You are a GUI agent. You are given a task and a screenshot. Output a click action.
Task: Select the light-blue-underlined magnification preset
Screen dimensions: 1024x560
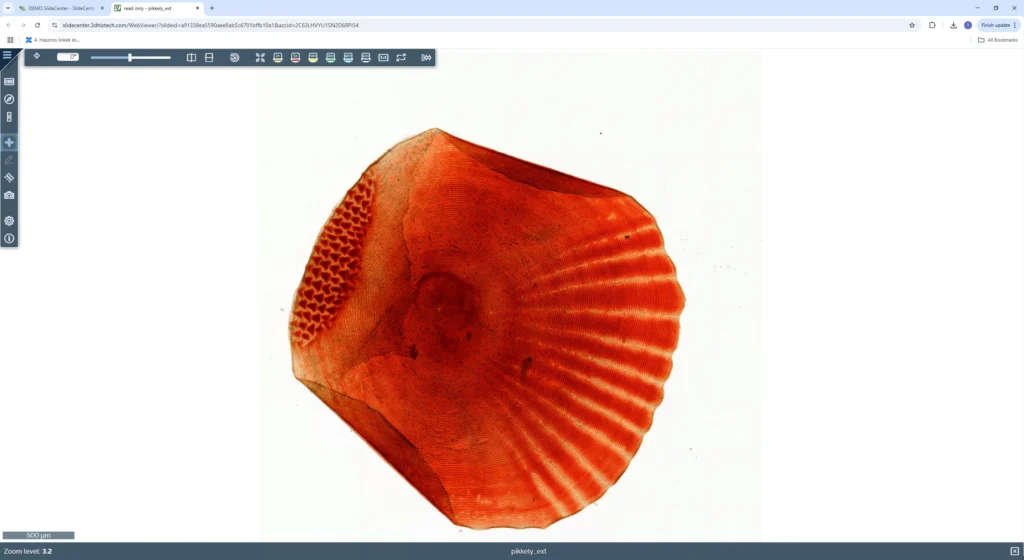coord(348,57)
